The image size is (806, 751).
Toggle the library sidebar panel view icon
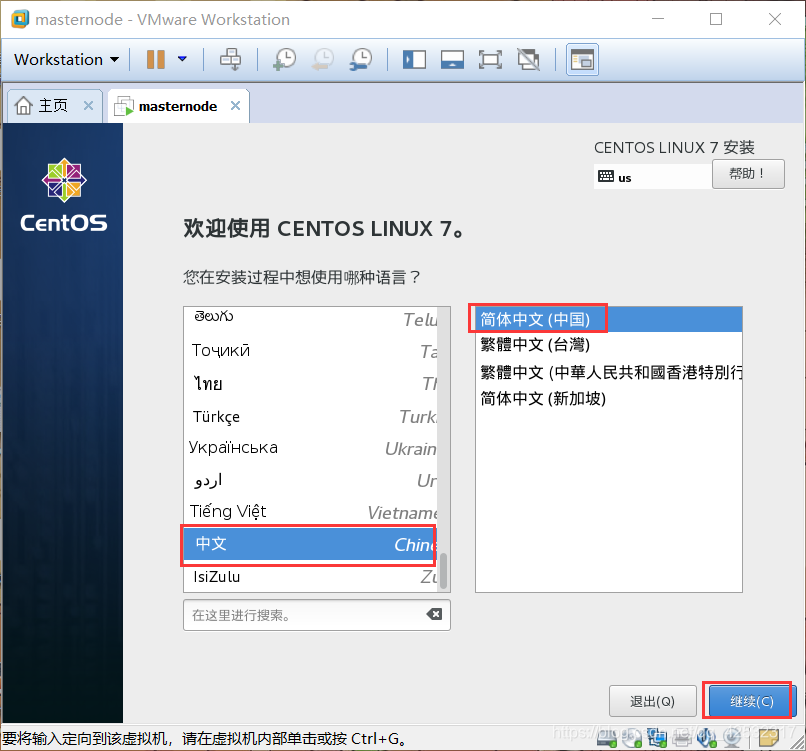[x=414, y=60]
